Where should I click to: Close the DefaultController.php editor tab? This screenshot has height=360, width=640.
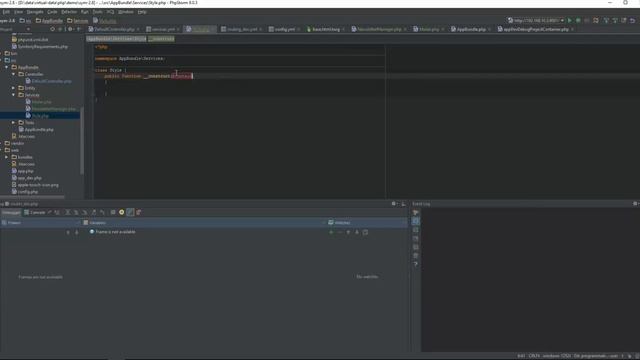click(x=138, y=29)
